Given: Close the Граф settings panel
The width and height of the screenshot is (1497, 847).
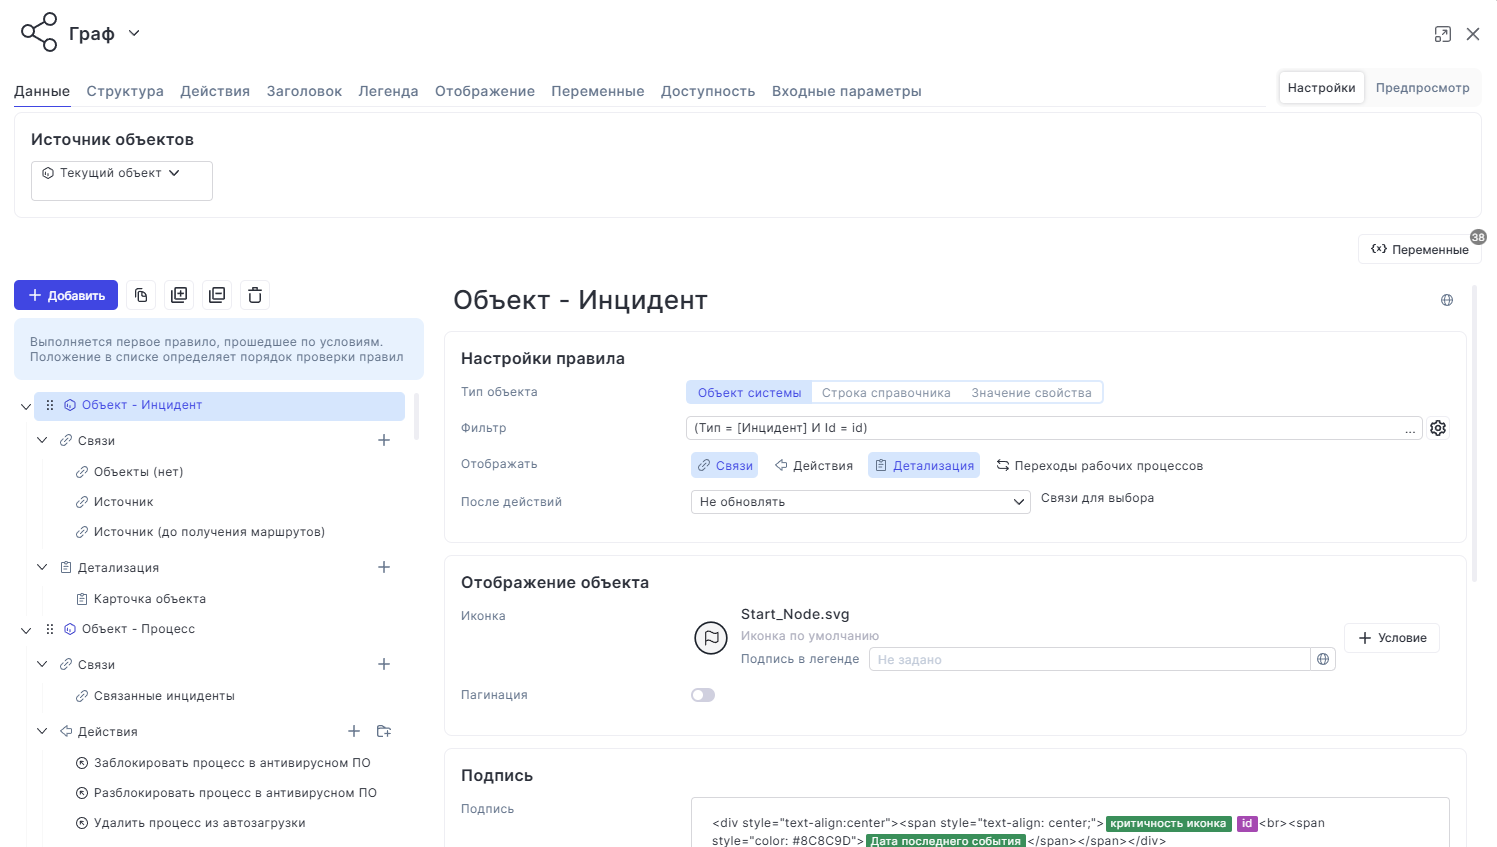Looking at the screenshot, I should (x=1473, y=34).
